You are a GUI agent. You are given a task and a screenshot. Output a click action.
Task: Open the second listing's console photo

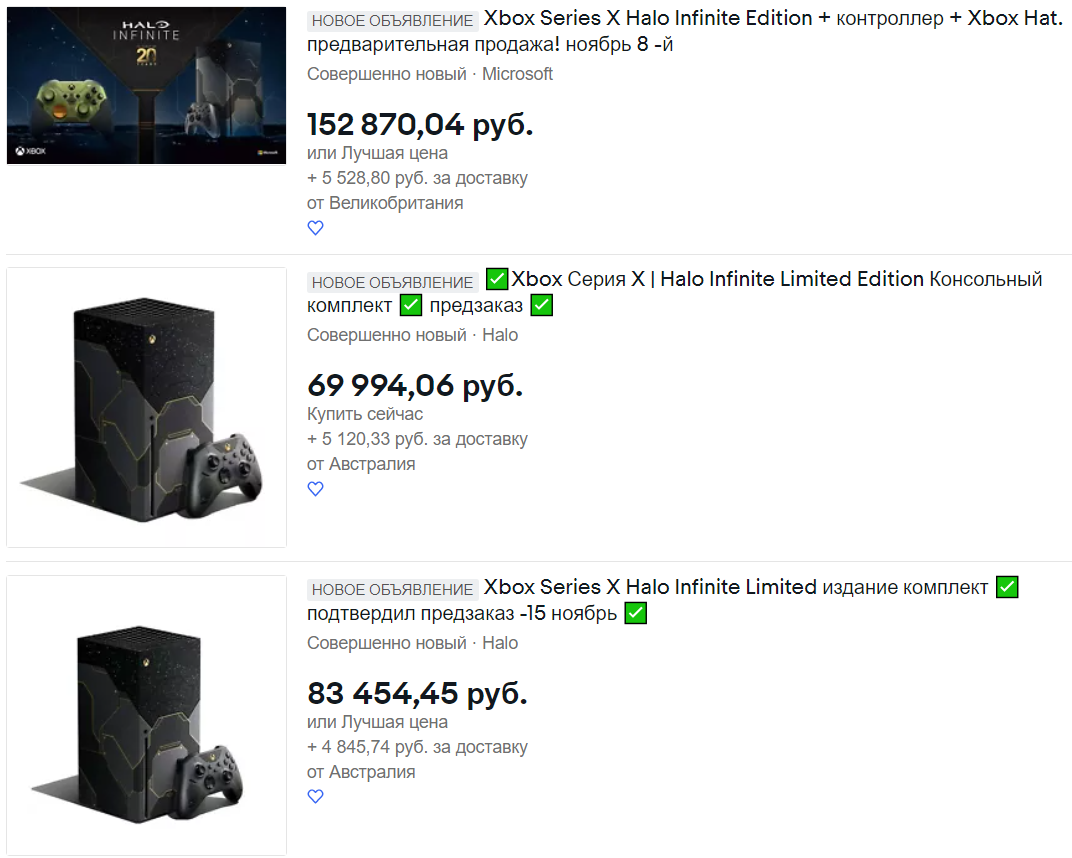[146, 407]
